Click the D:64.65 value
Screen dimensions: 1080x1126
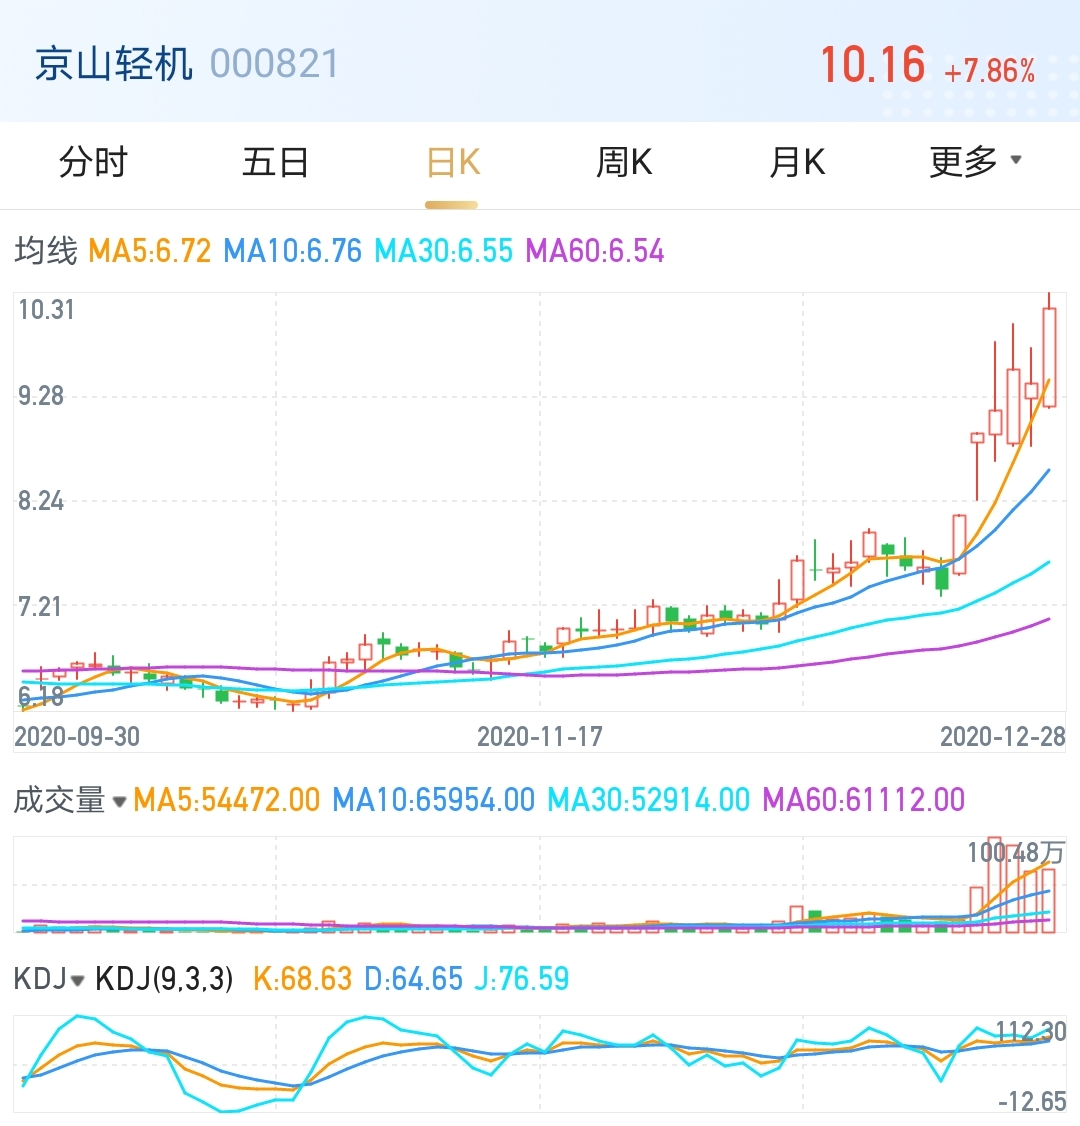click(414, 979)
